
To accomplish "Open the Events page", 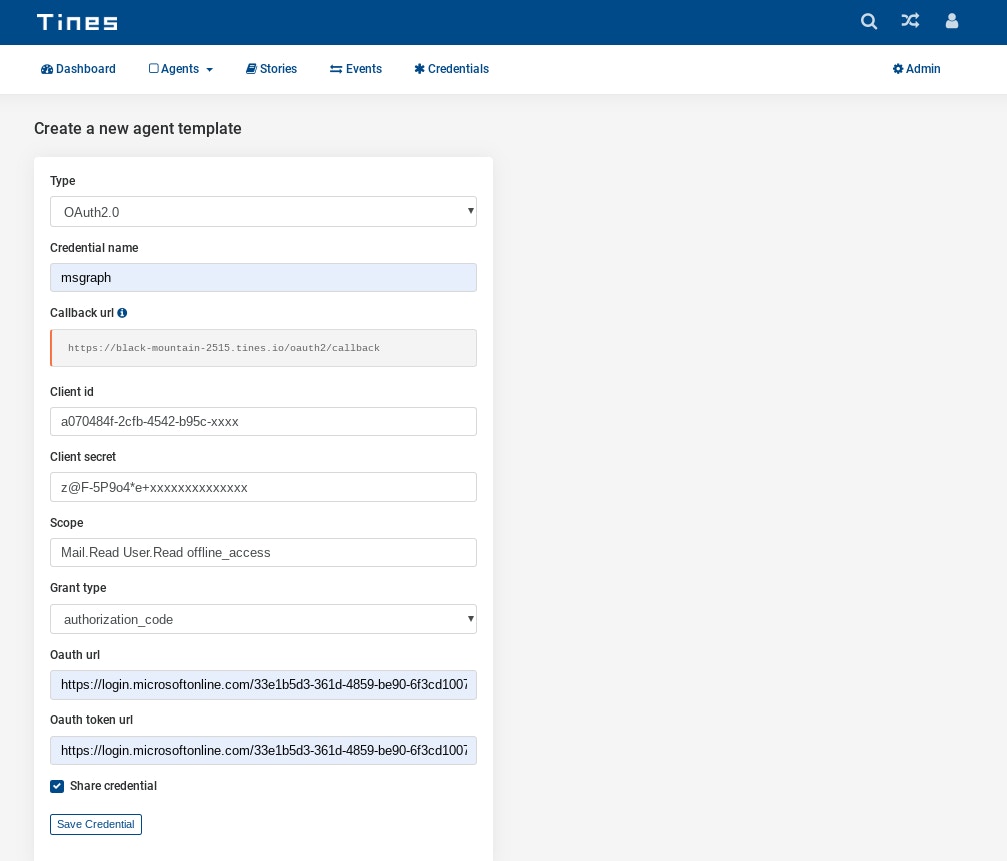I will click(x=356, y=69).
